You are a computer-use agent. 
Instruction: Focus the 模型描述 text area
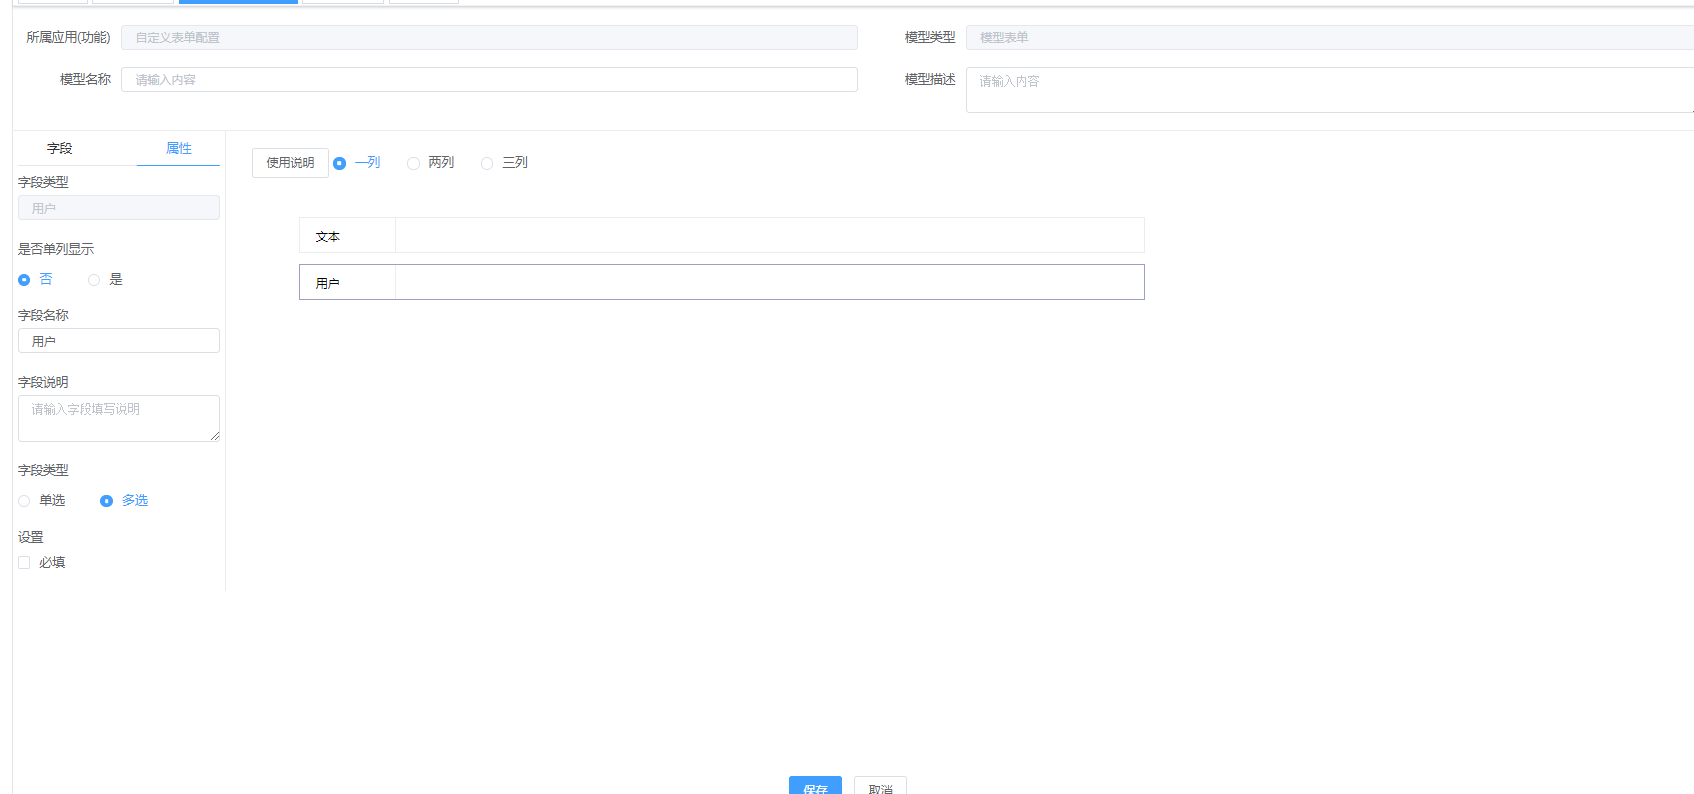(1328, 90)
